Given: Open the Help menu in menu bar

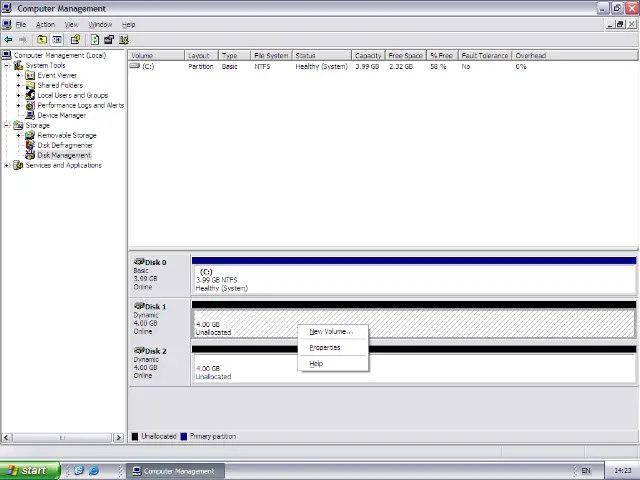Looking at the screenshot, I should 129,24.
